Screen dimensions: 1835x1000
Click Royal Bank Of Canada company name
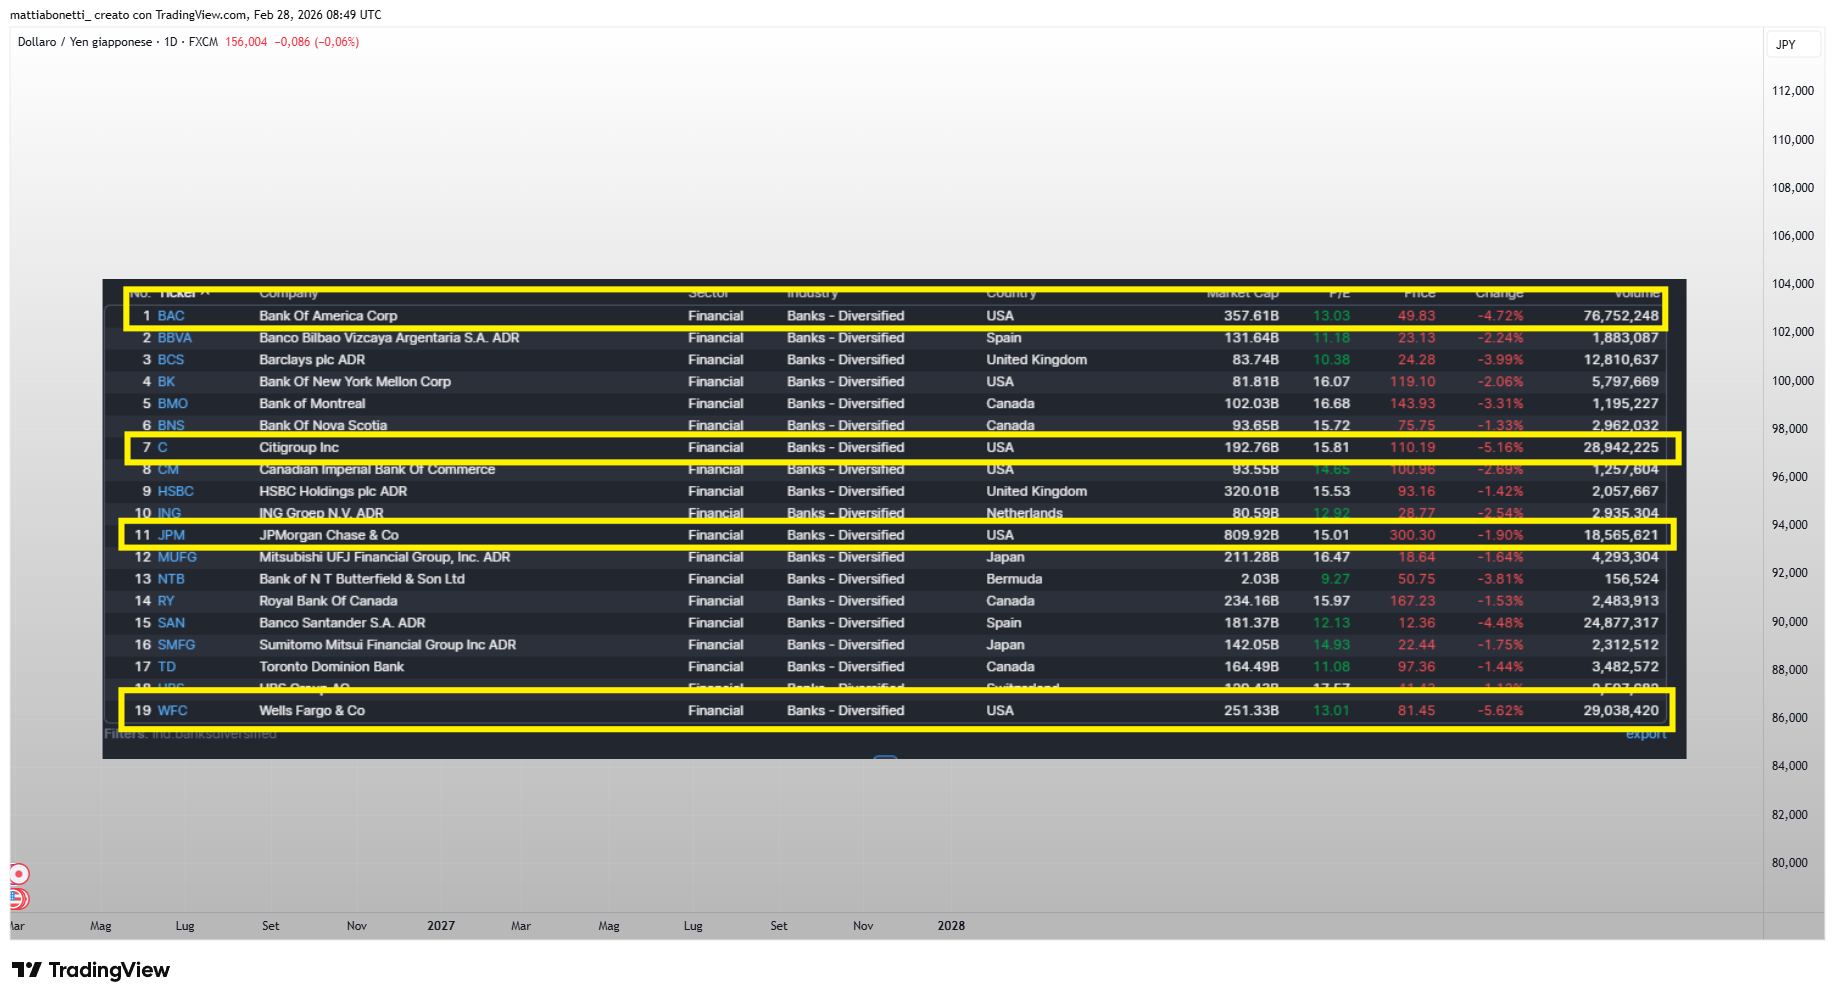[x=328, y=602]
